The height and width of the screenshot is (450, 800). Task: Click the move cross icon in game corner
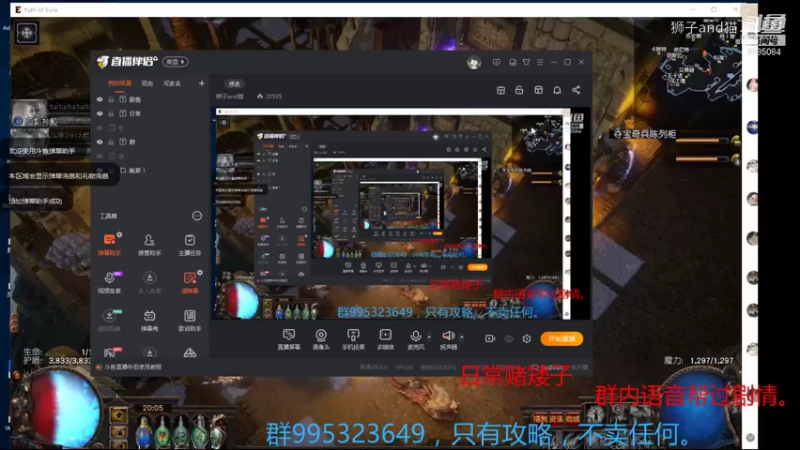point(27,33)
